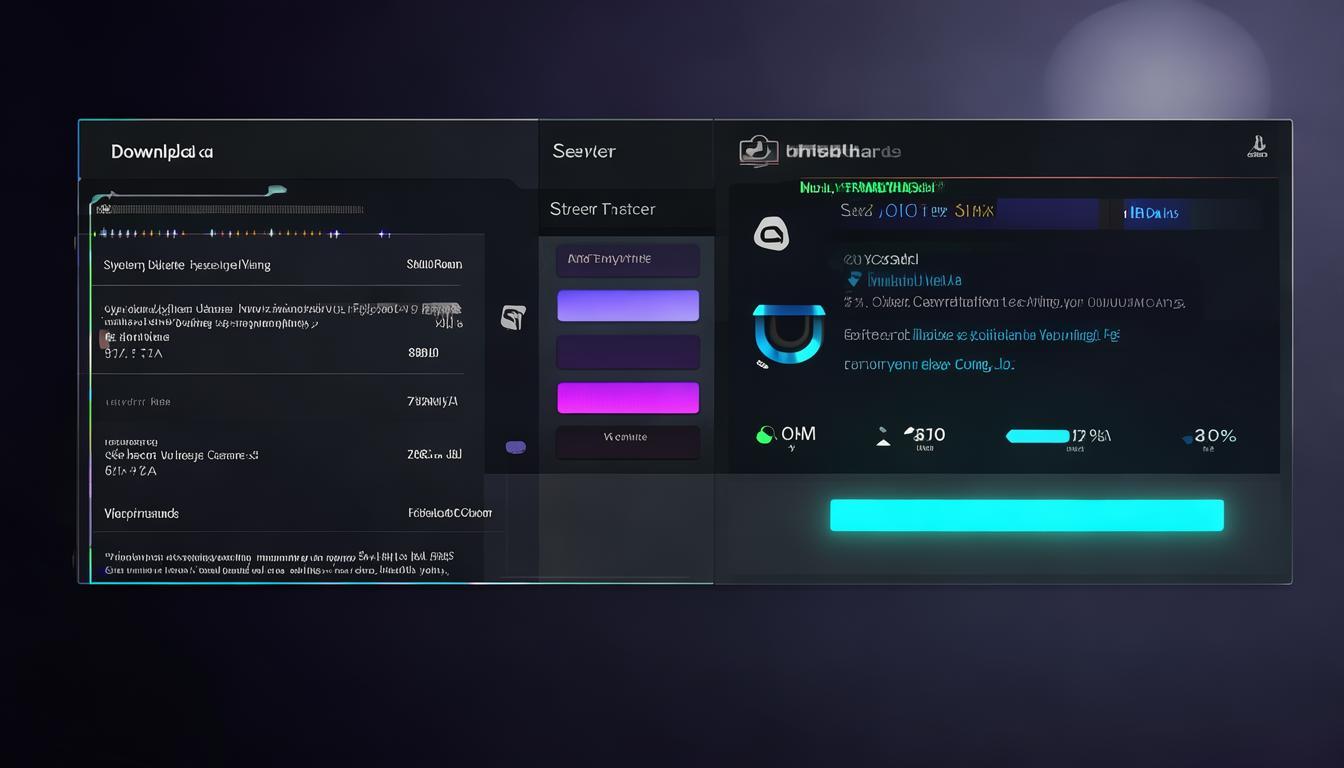Click the light purple gradient button
This screenshot has width=1344, height=768.
(628, 306)
